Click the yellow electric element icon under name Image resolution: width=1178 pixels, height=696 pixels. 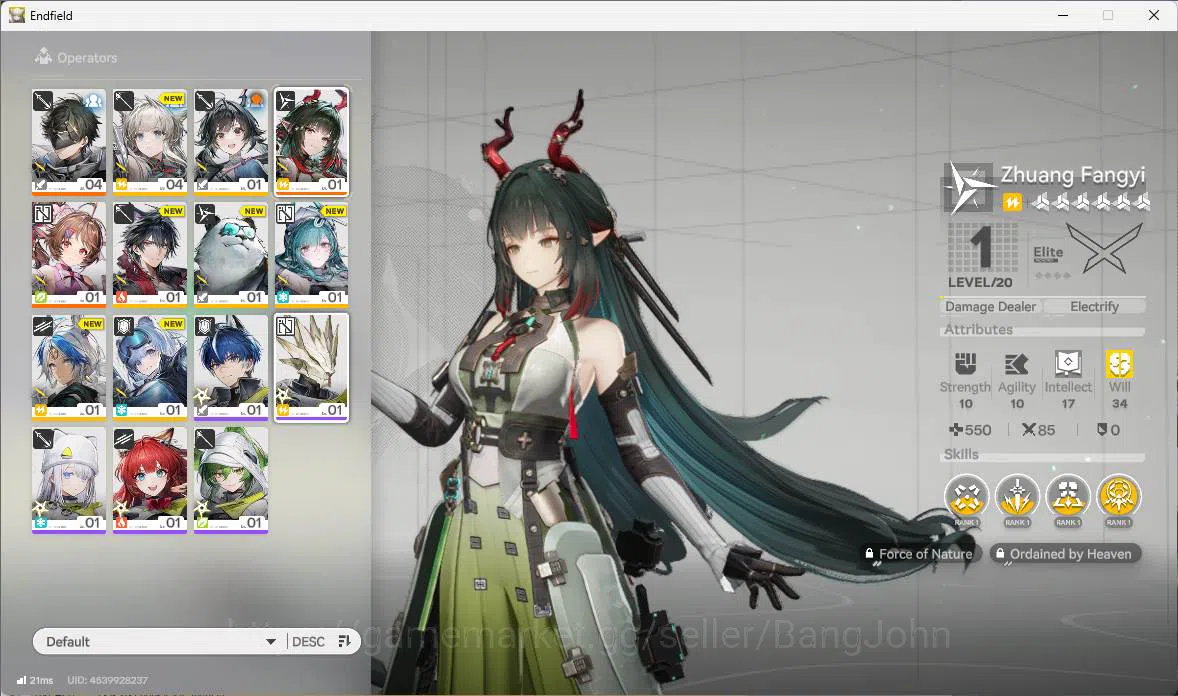click(1012, 202)
